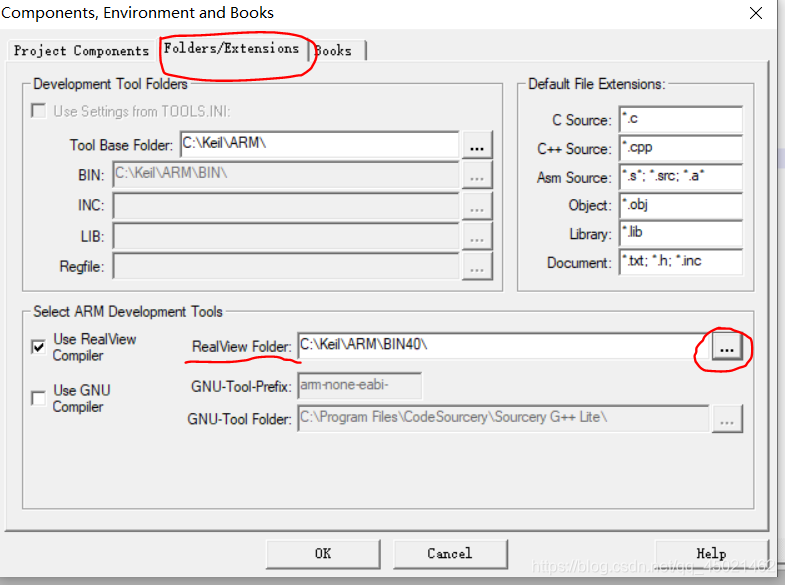Screen dimensions: 785x585
Task: Click the LIB folder field
Action: [286, 236]
